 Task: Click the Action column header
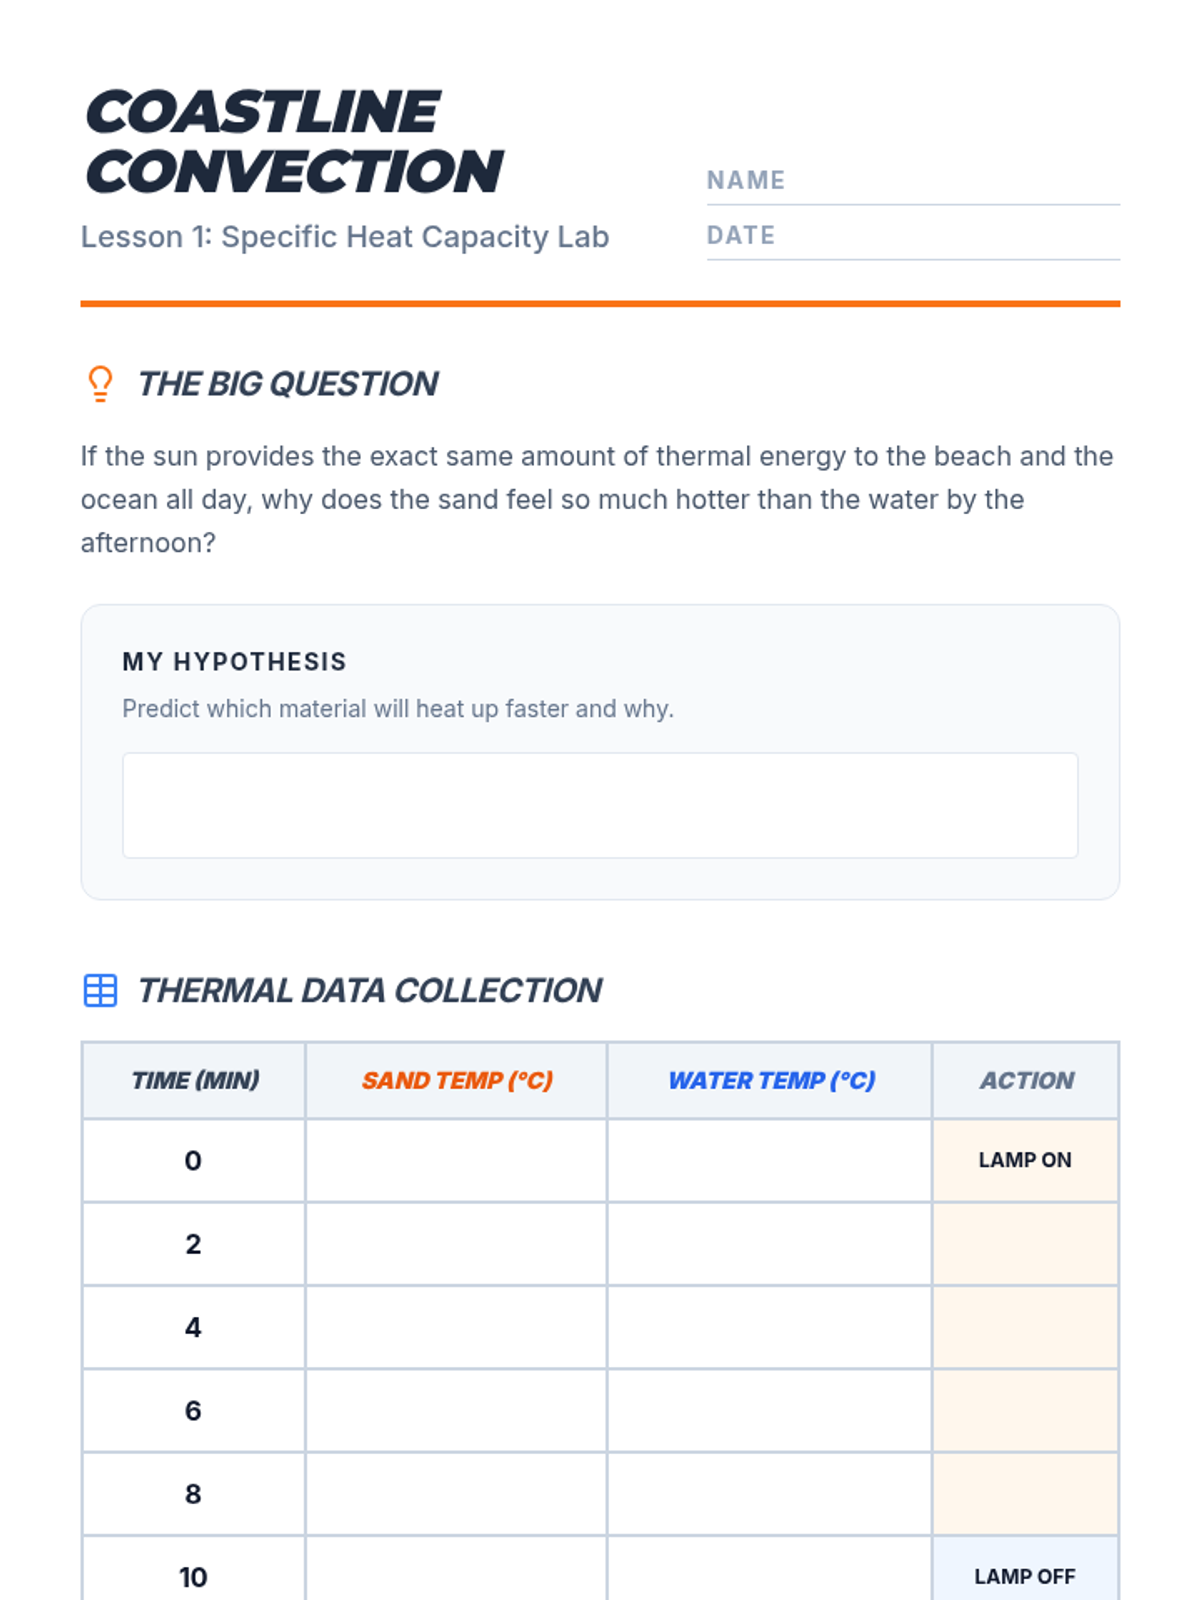click(x=1026, y=1080)
